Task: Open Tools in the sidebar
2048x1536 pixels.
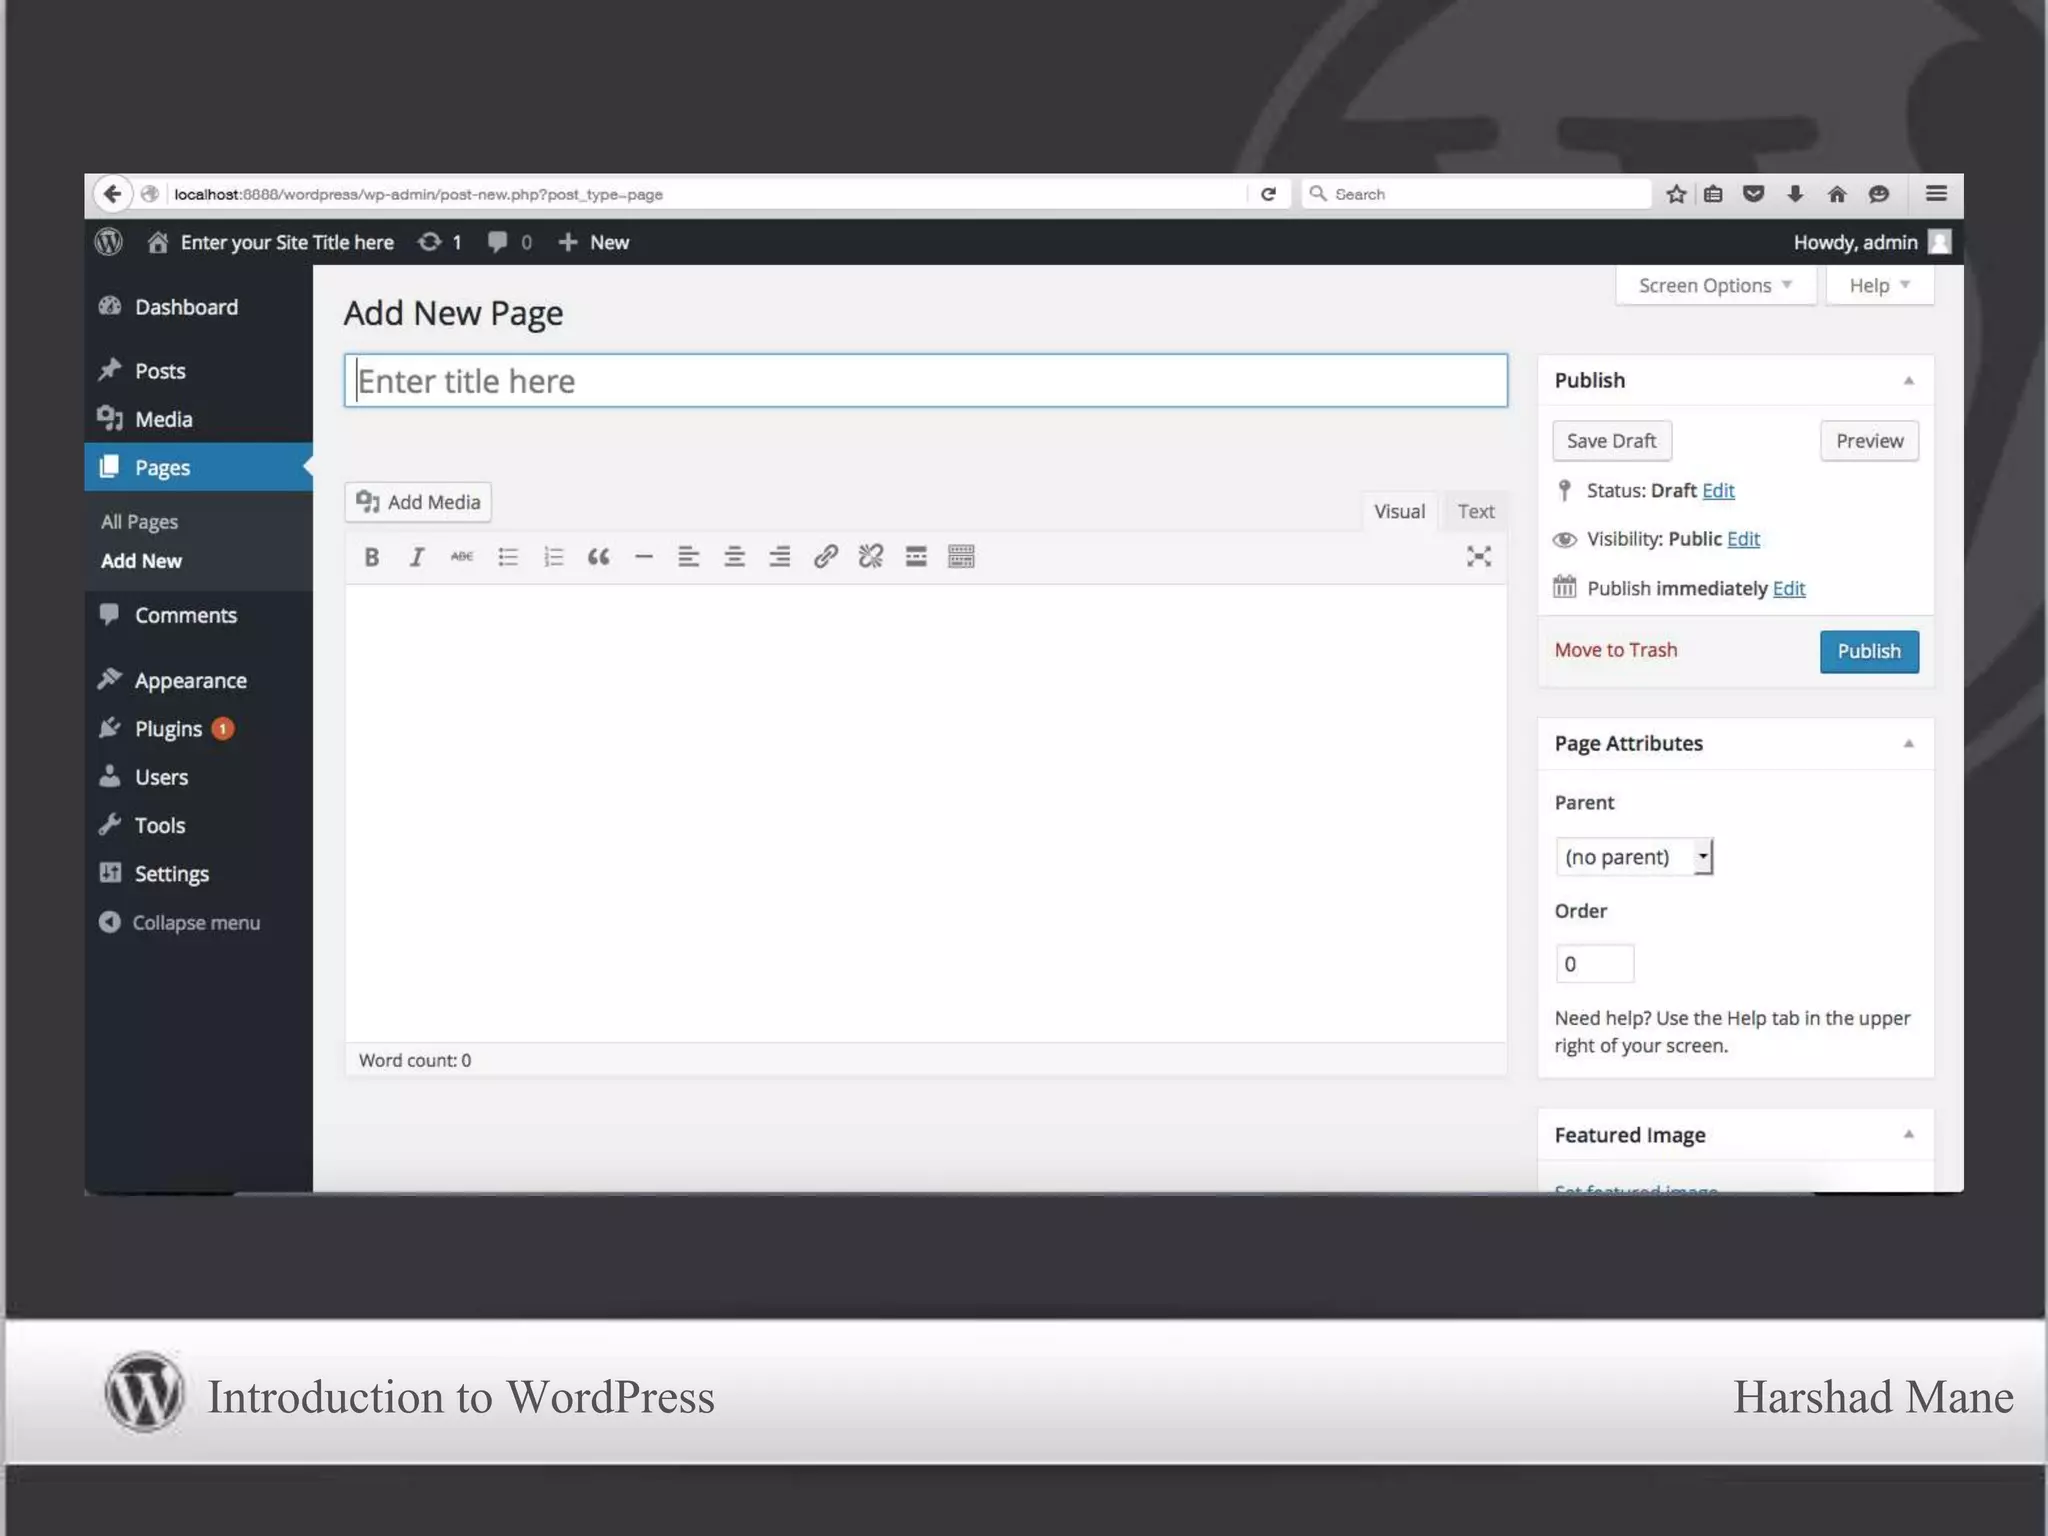Action: coord(199,825)
